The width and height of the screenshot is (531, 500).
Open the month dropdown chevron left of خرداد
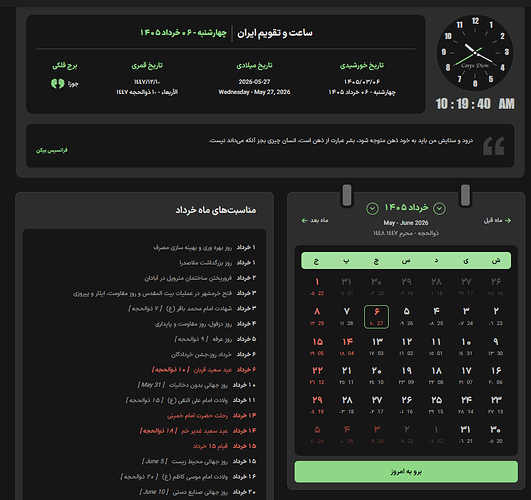click(x=439, y=208)
